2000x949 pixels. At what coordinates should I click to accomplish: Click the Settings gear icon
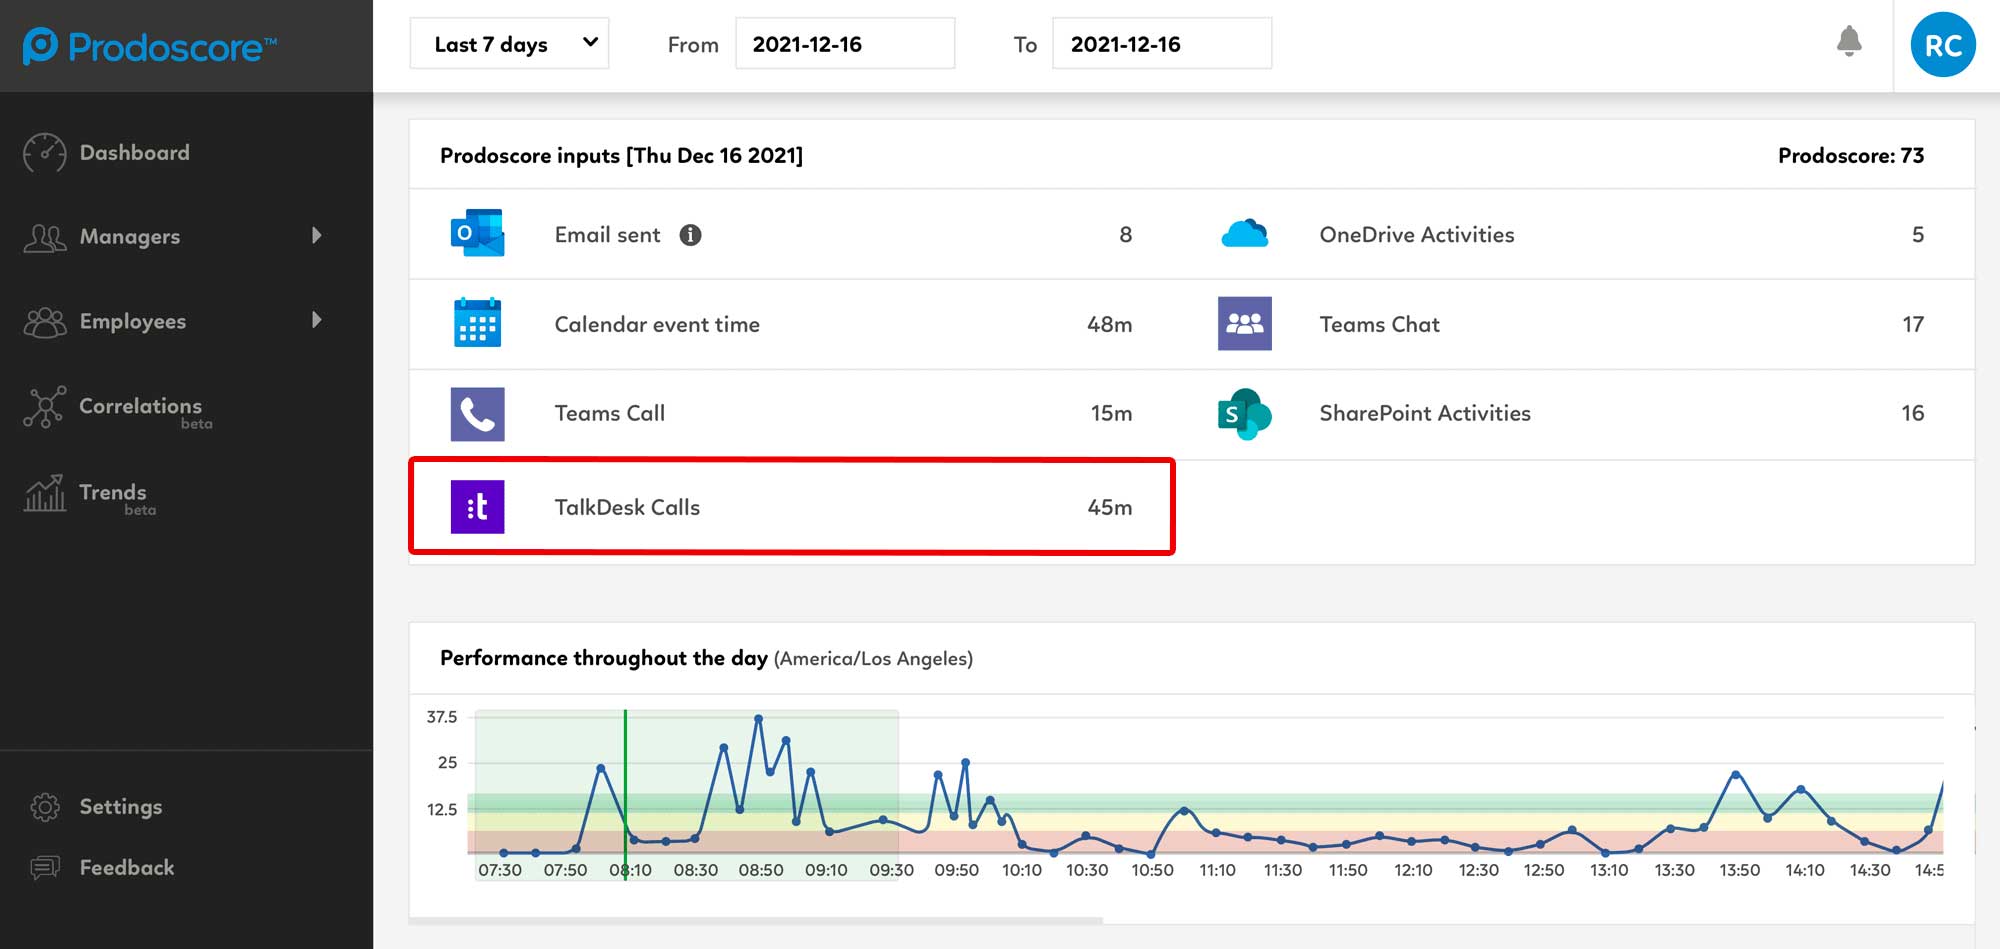point(44,807)
